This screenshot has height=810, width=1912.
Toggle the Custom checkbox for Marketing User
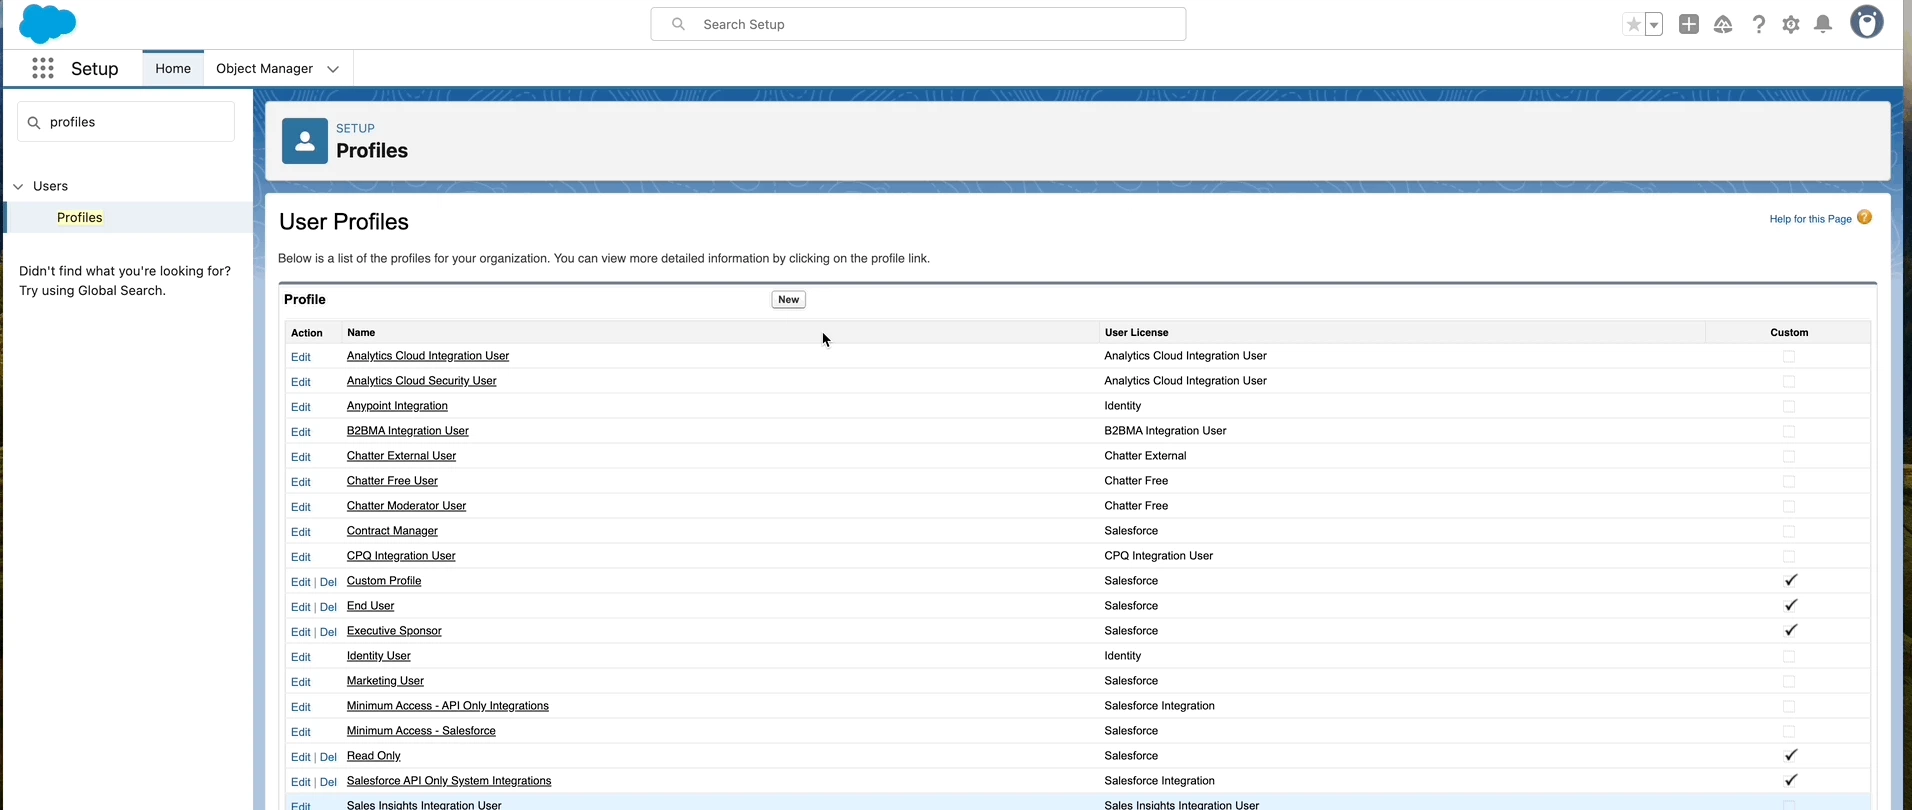tap(1789, 681)
